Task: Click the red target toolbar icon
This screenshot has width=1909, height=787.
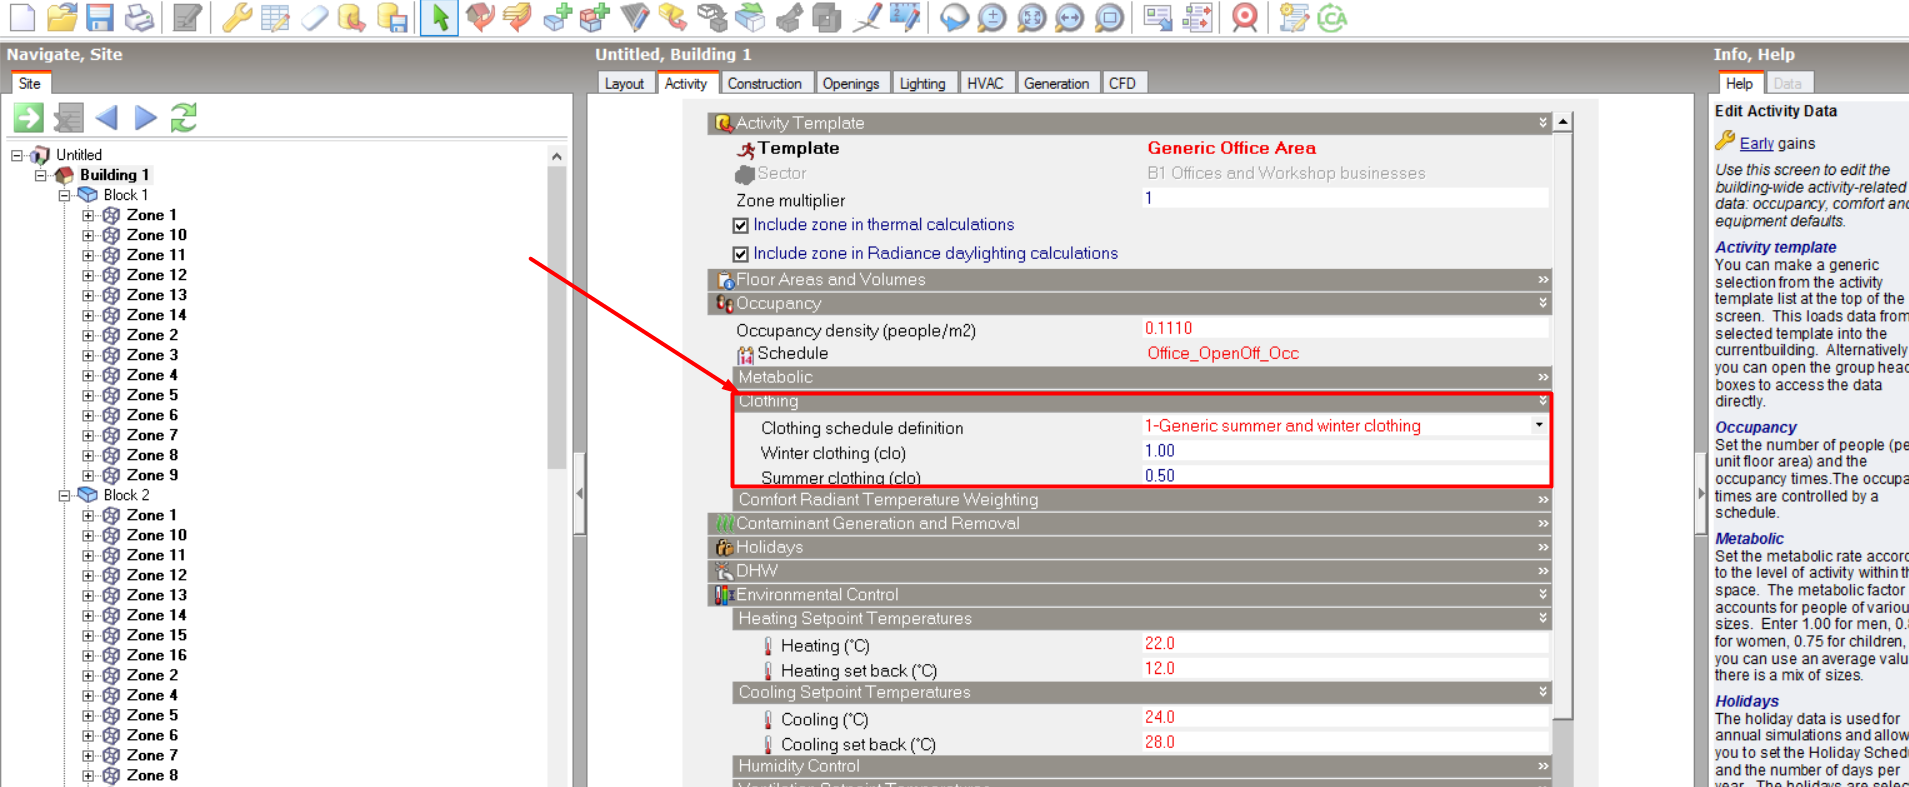Action: [x=1245, y=18]
